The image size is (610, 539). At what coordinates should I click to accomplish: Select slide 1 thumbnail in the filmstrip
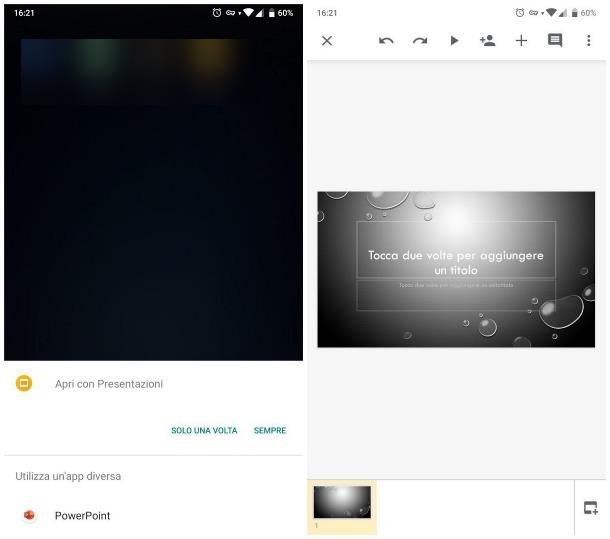click(x=342, y=502)
